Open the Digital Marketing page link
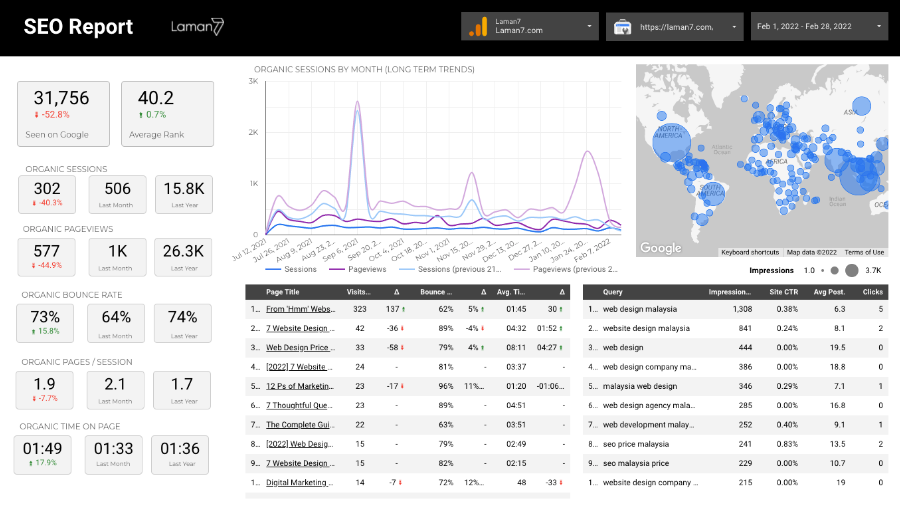The image size is (900, 507). click(299, 482)
